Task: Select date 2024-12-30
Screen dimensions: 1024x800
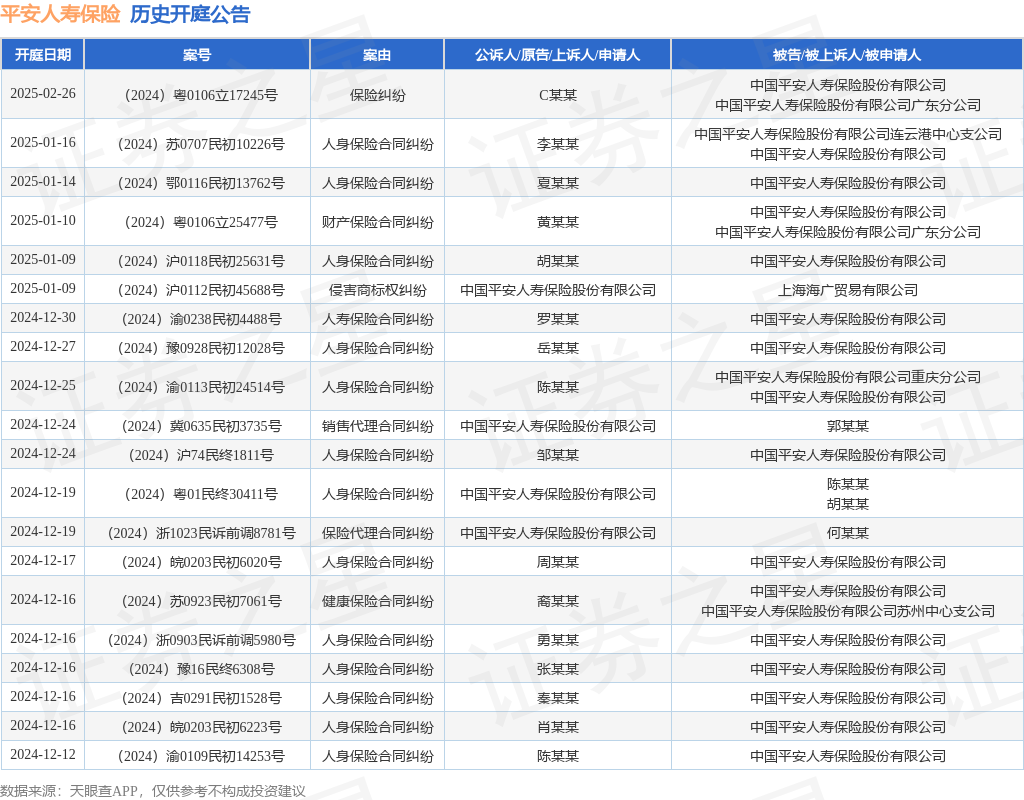Action: click(x=42, y=317)
